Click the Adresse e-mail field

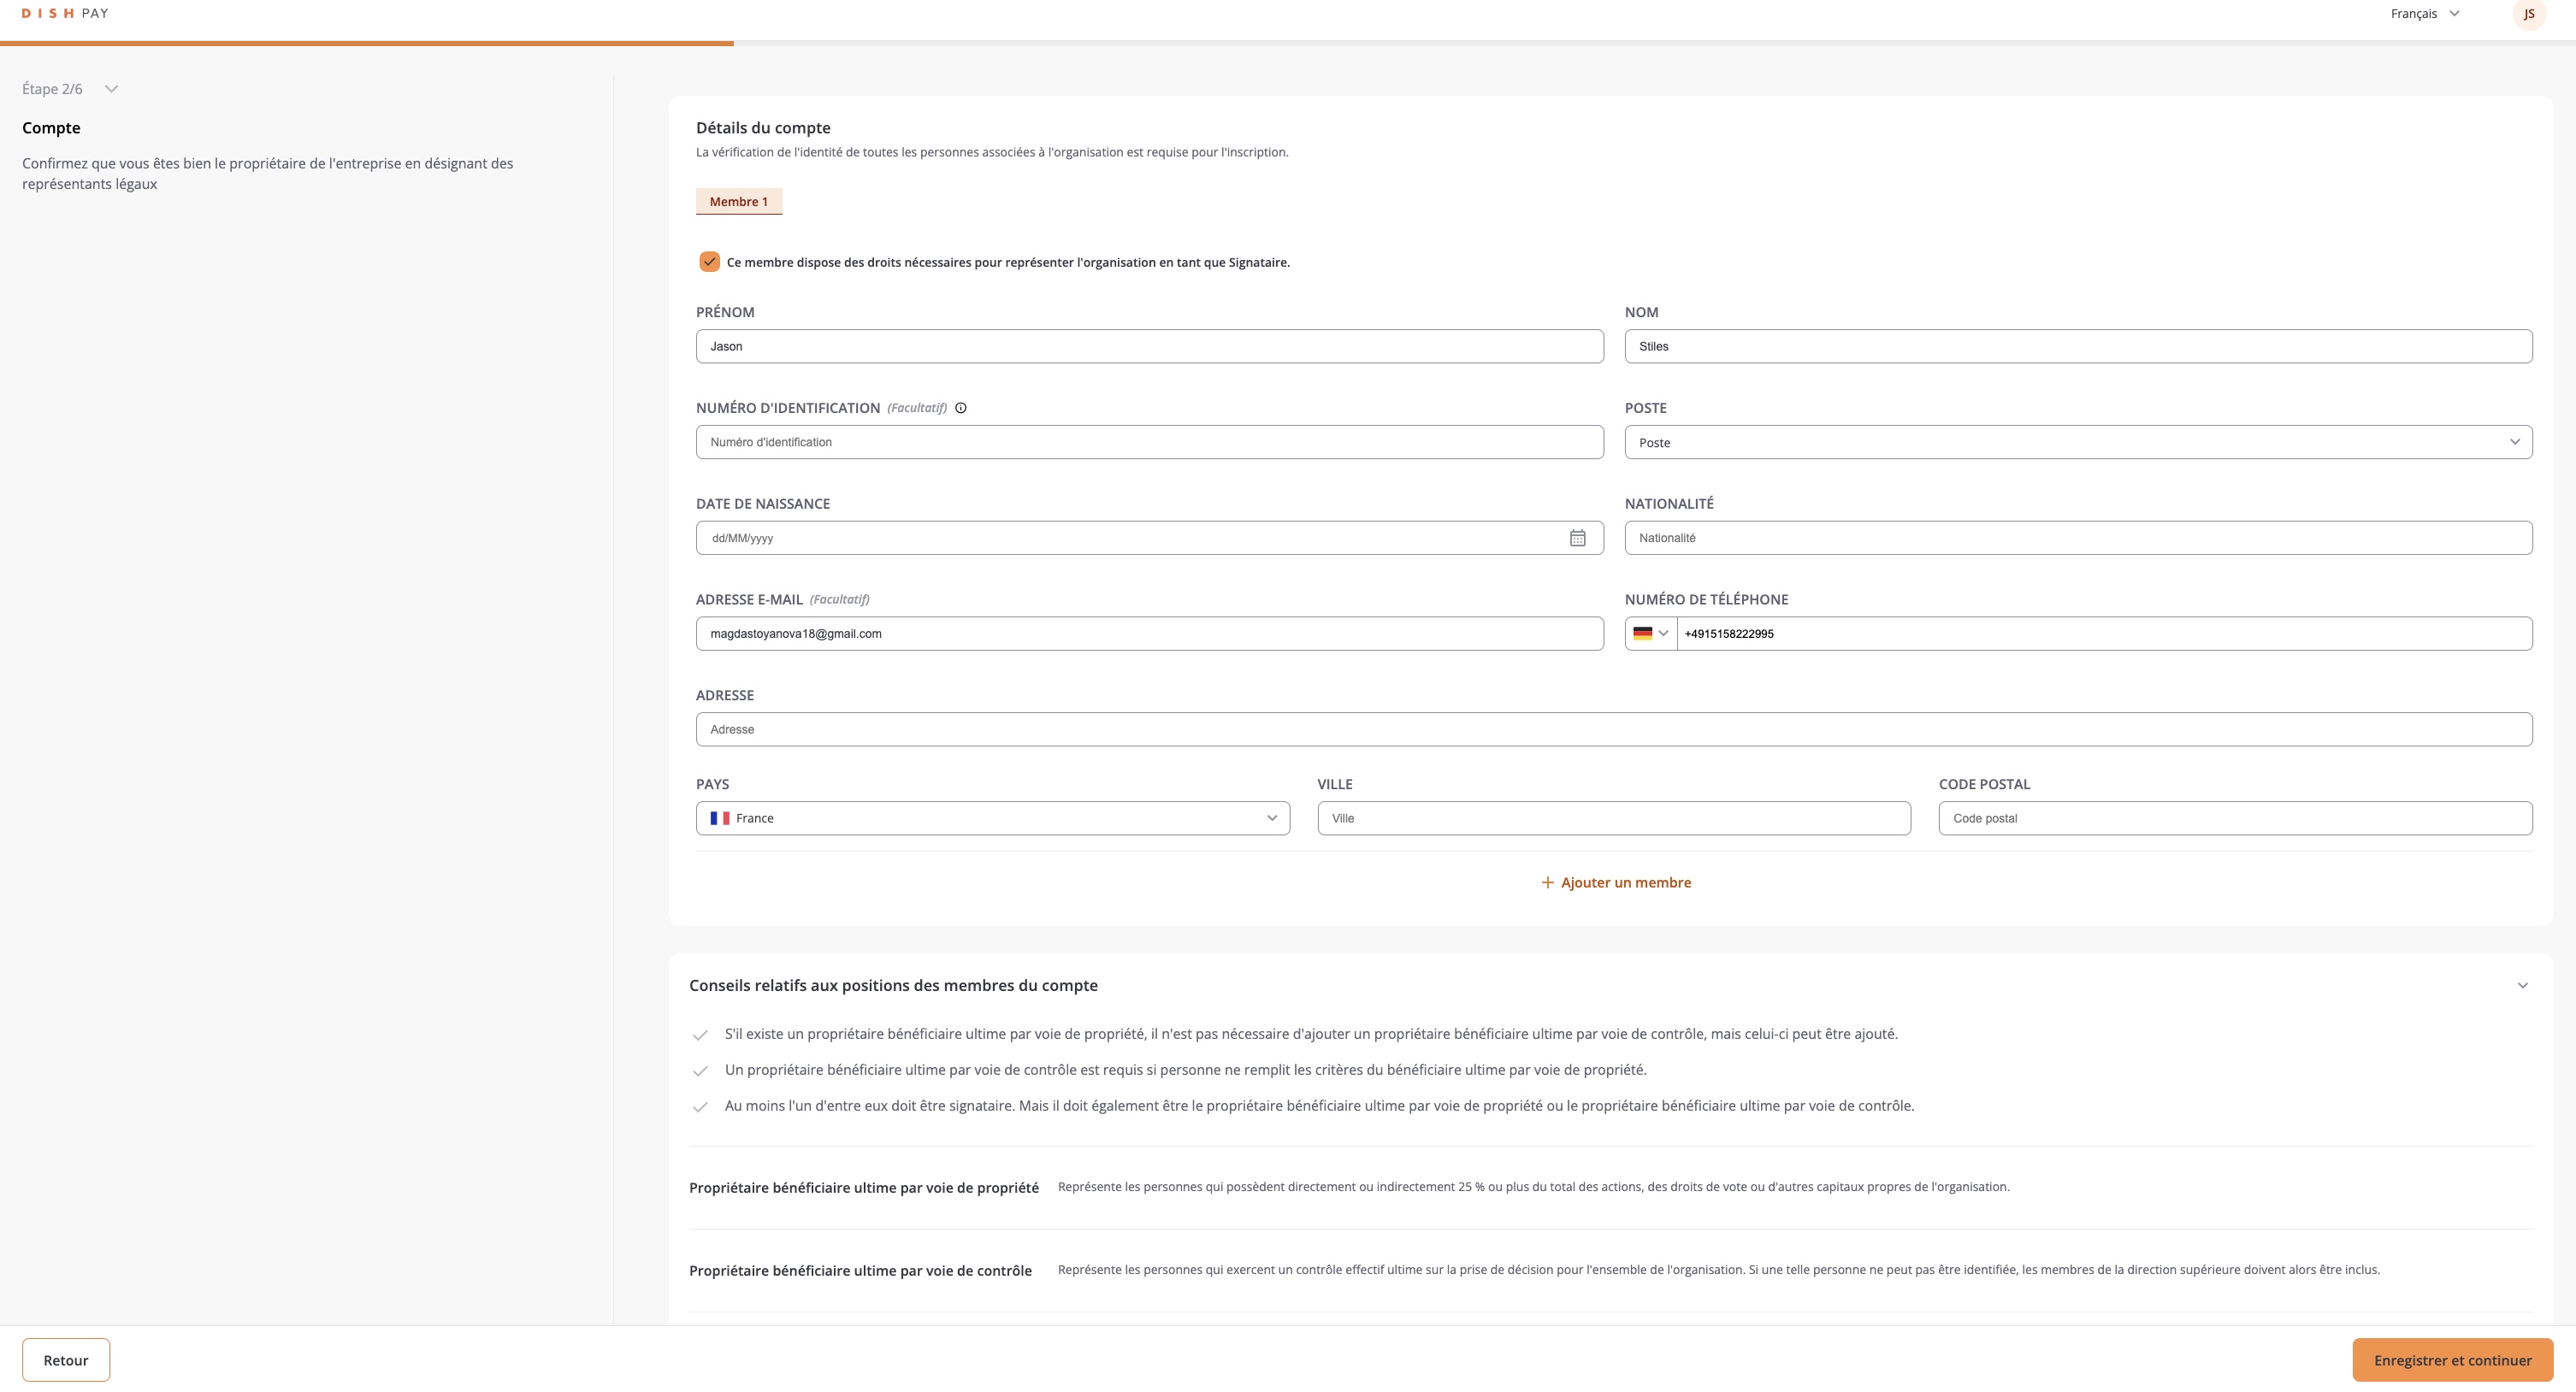[1149, 634]
